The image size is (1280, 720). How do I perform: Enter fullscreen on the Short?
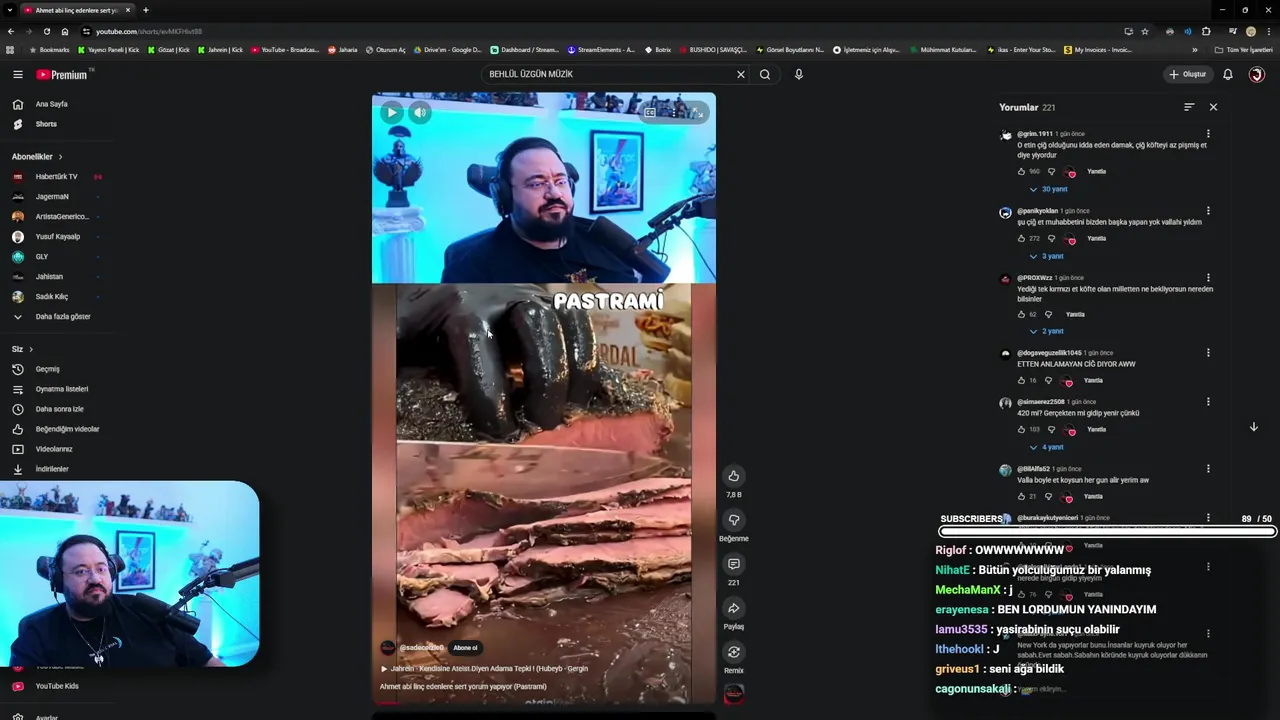(698, 113)
